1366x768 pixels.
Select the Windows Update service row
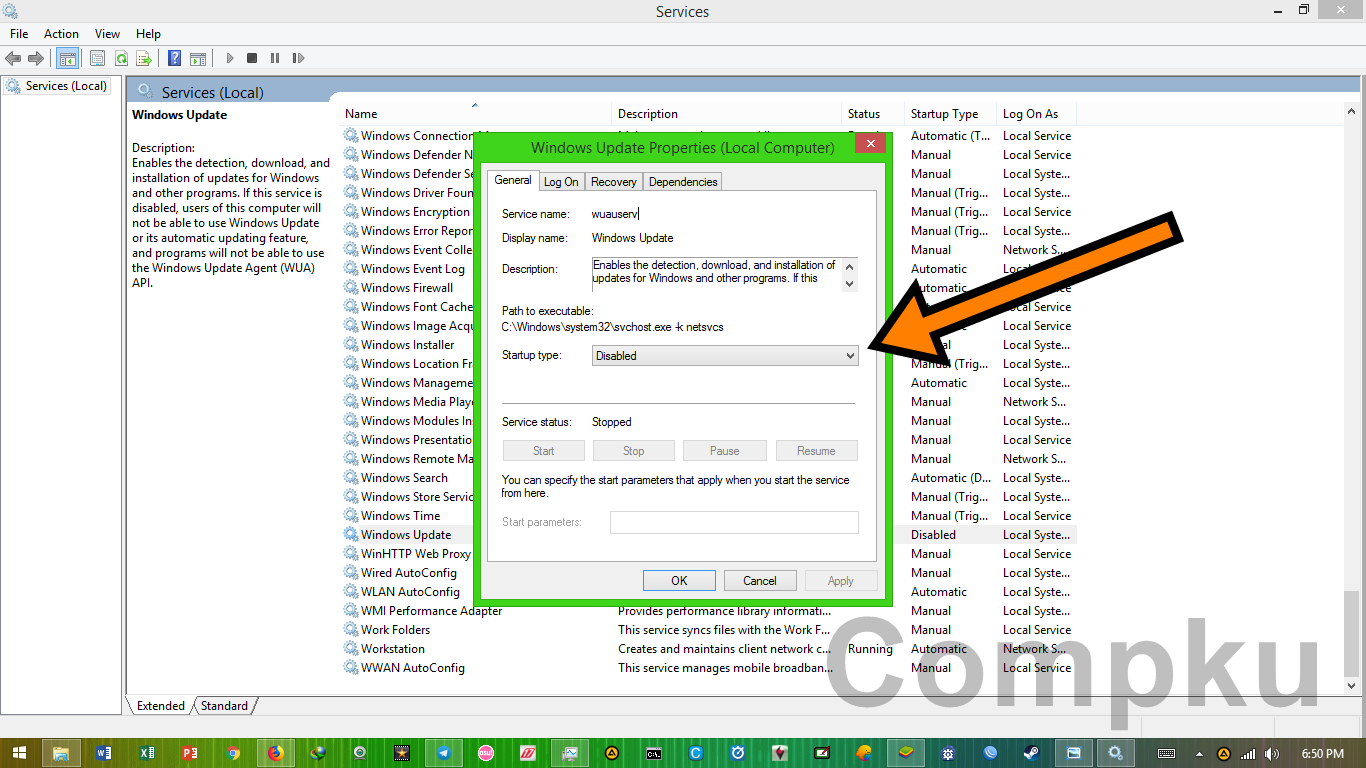pos(709,535)
